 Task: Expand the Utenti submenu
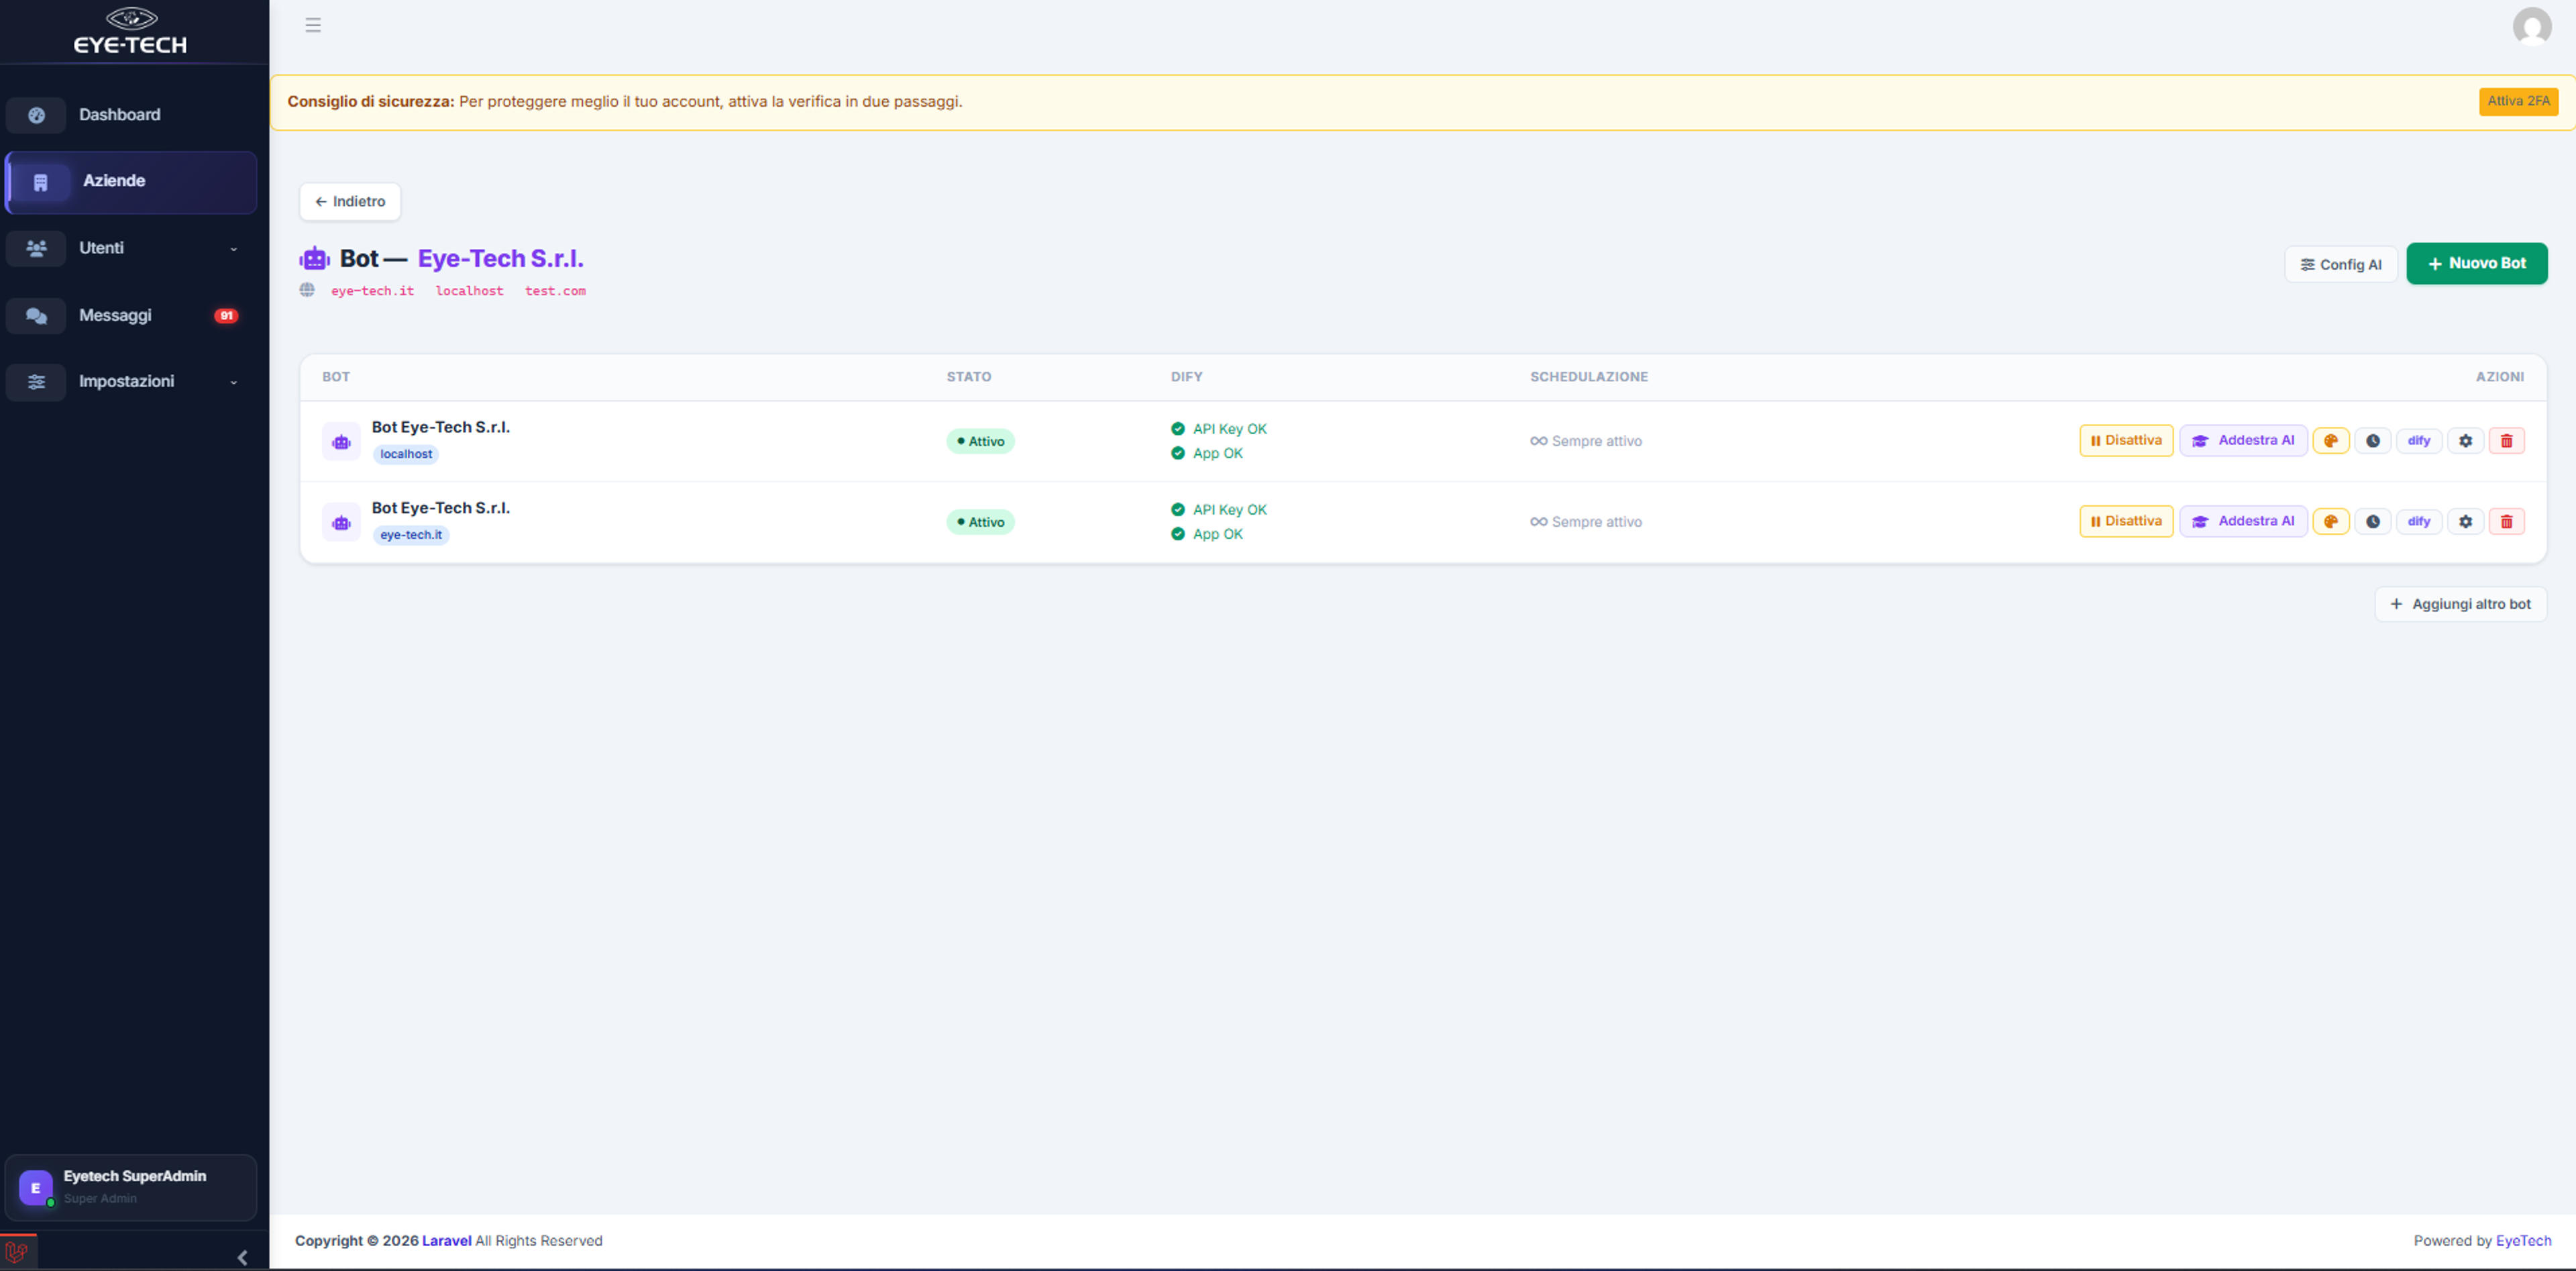(131, 248)
